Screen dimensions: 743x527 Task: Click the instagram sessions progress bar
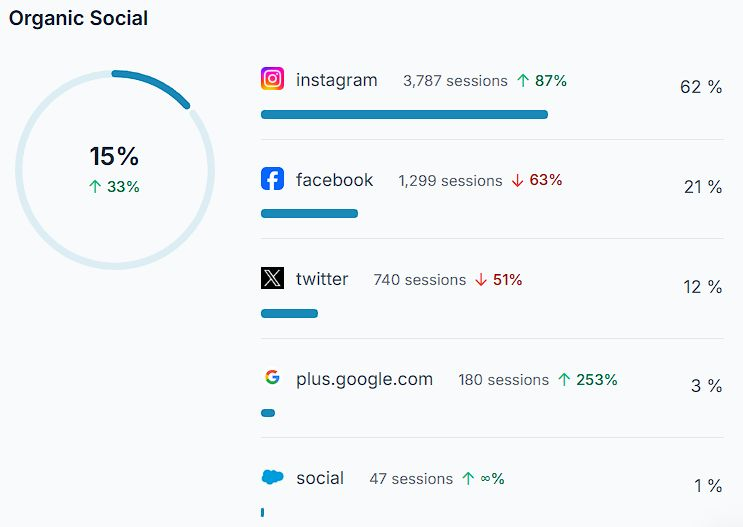[x=404, y=114]
